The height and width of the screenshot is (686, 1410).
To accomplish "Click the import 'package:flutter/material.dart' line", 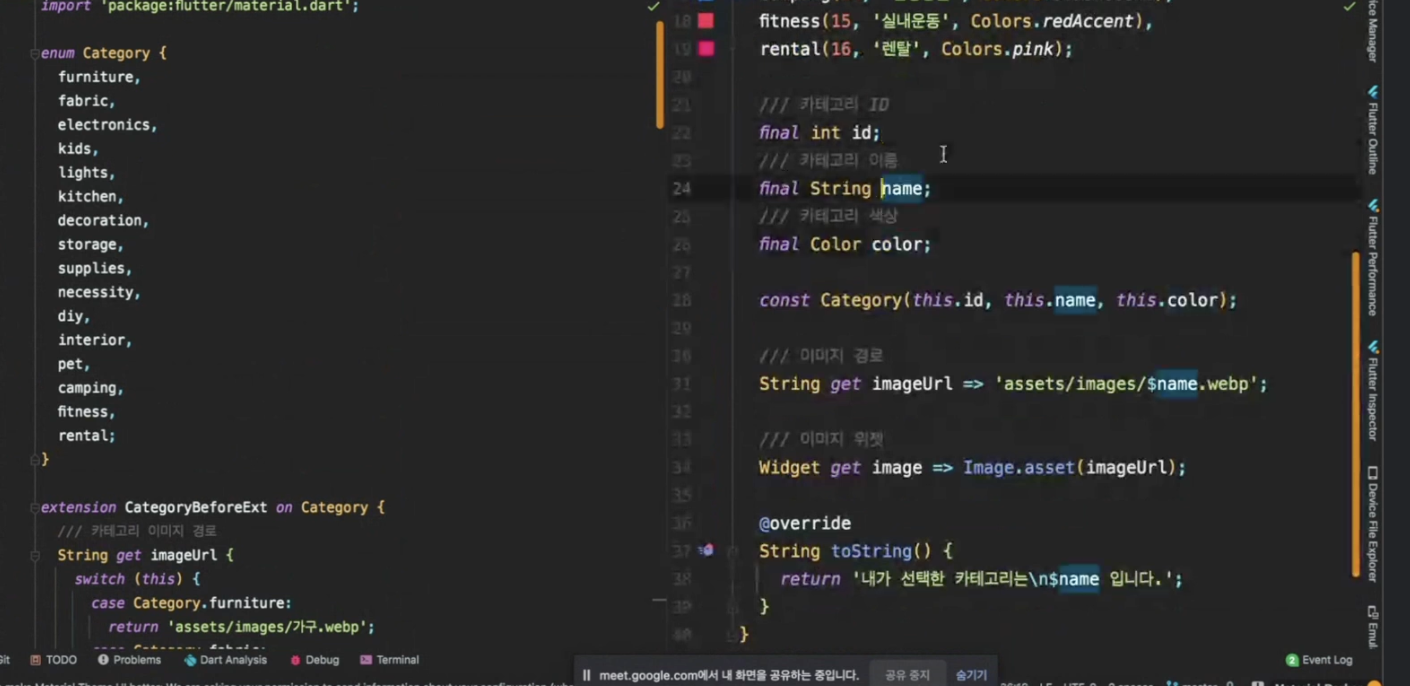I will pos(199,6).
